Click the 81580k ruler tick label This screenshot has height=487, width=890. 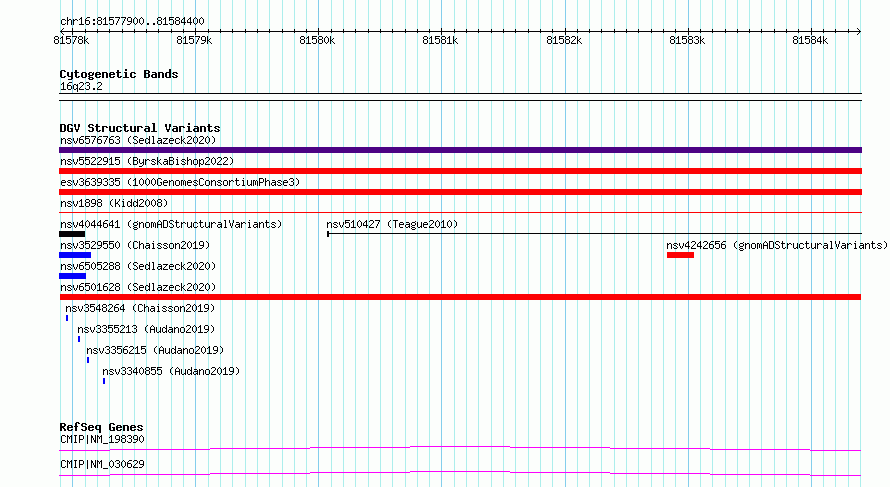coord(317,40)
